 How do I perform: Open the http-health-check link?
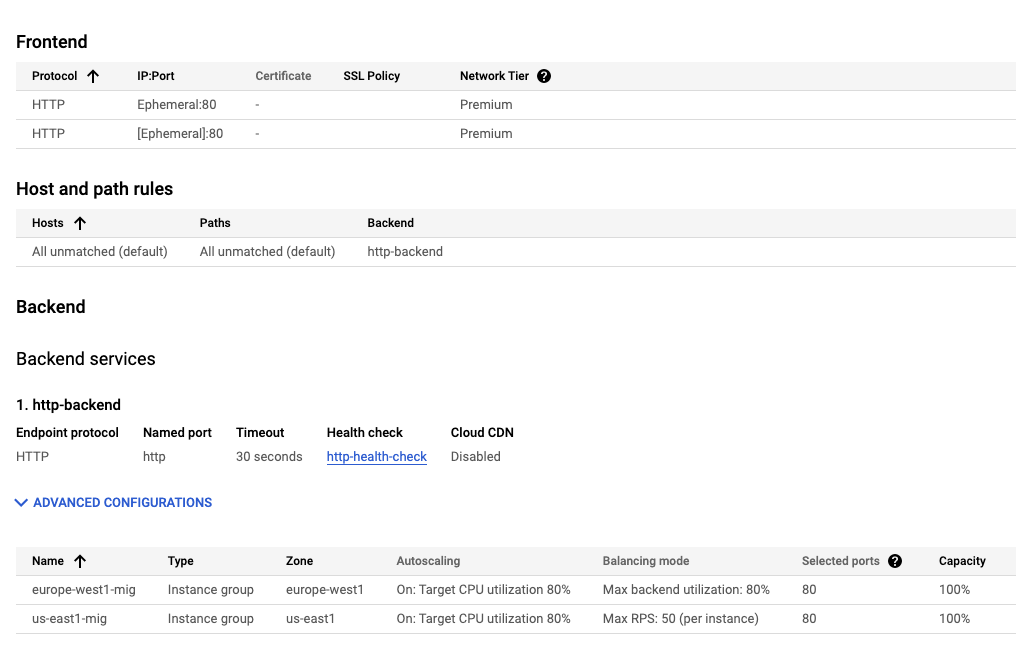376,457
